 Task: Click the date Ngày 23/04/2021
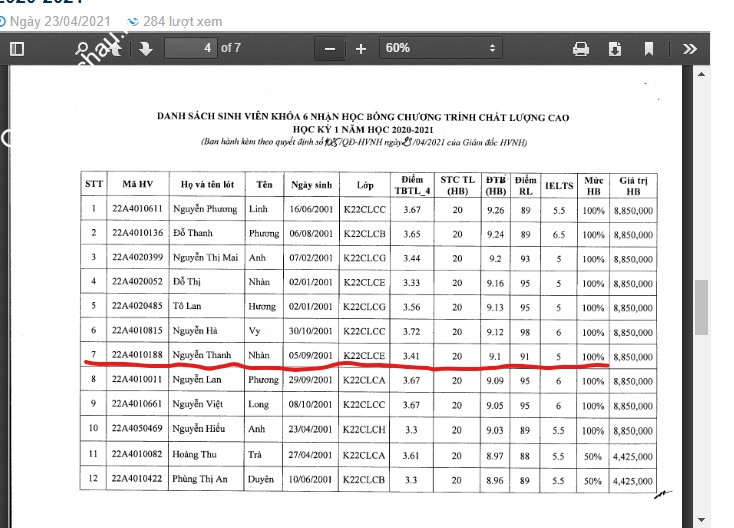(x=60, y=22)
